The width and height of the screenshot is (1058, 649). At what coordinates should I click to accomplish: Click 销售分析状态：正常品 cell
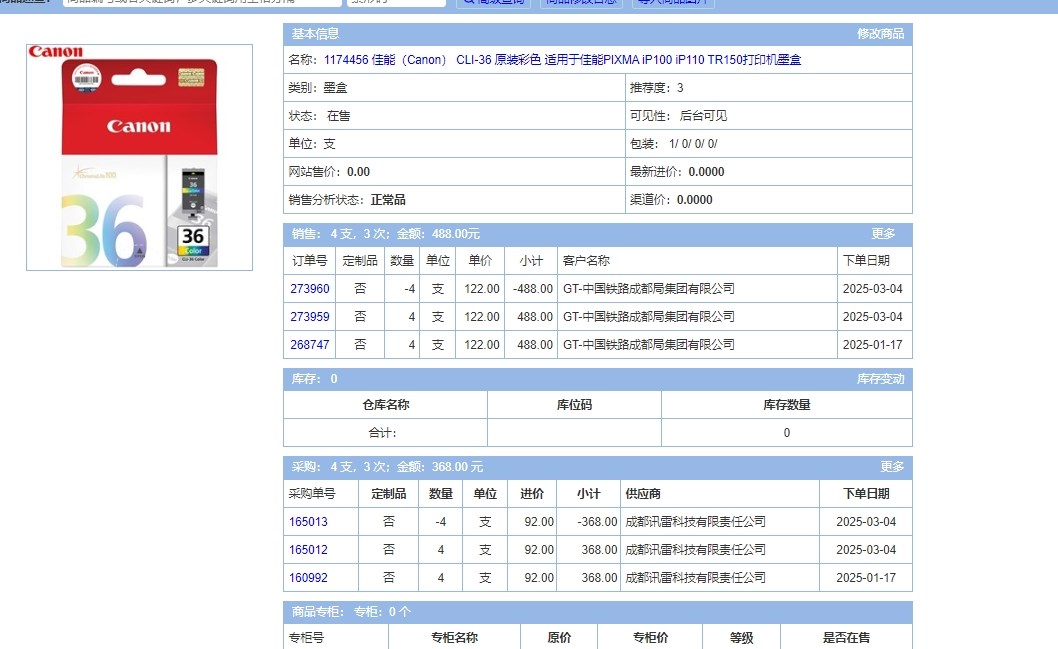(454, 200)
